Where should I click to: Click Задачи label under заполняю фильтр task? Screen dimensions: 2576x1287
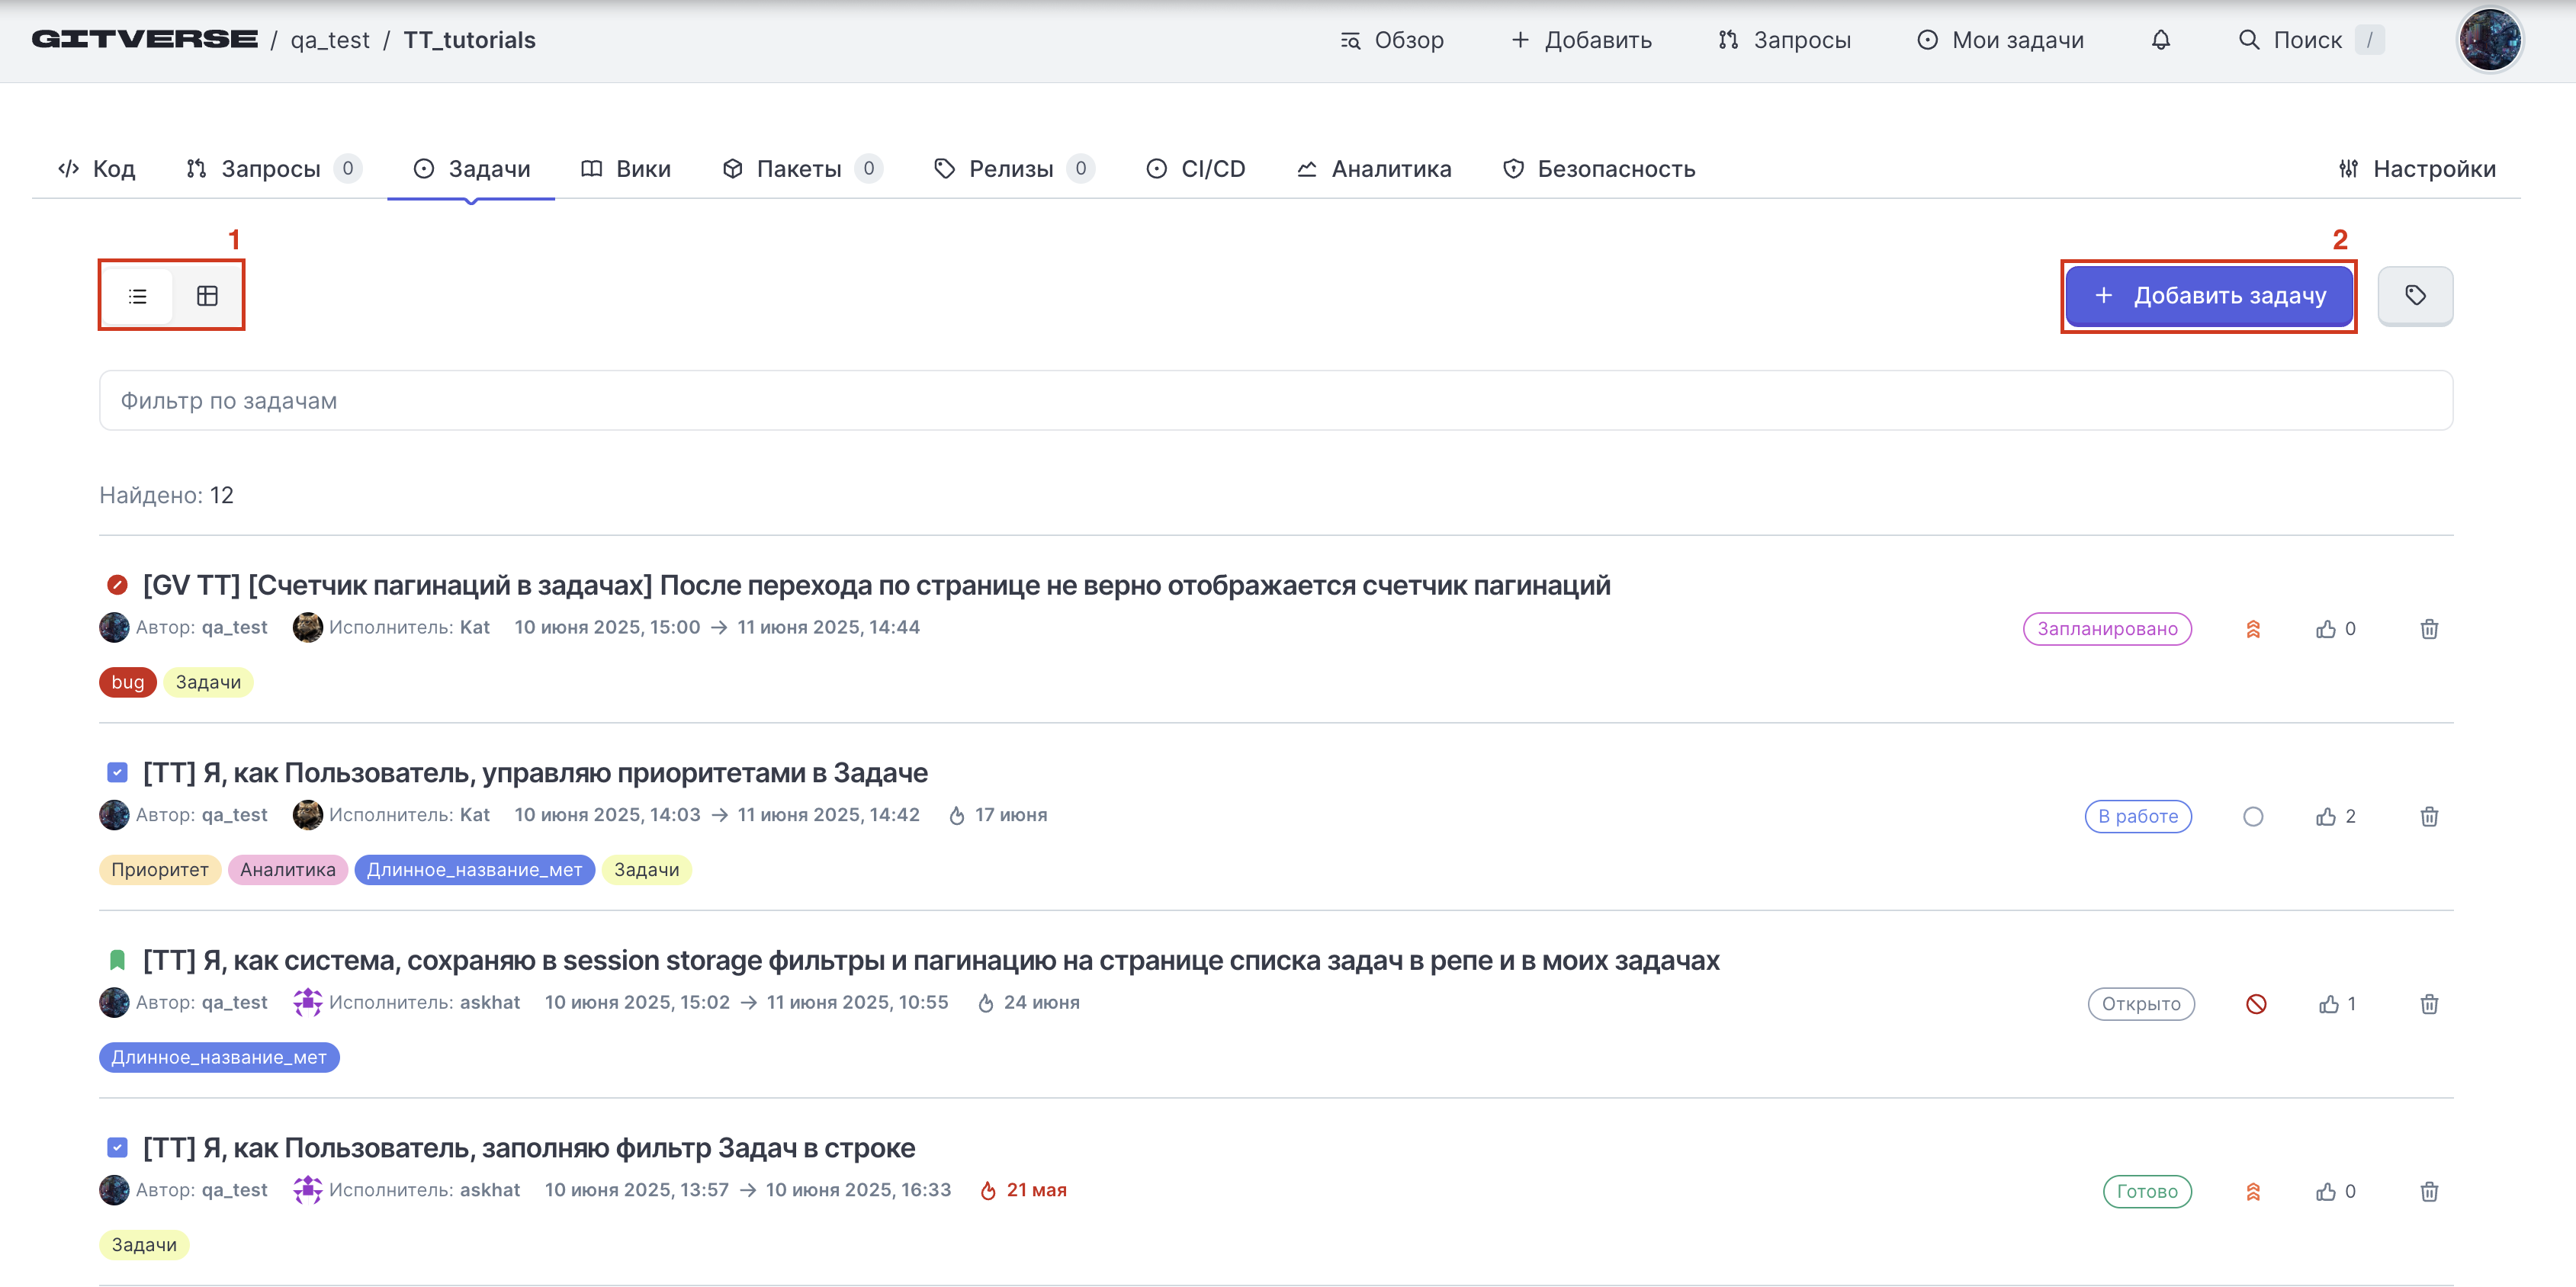144,1245
